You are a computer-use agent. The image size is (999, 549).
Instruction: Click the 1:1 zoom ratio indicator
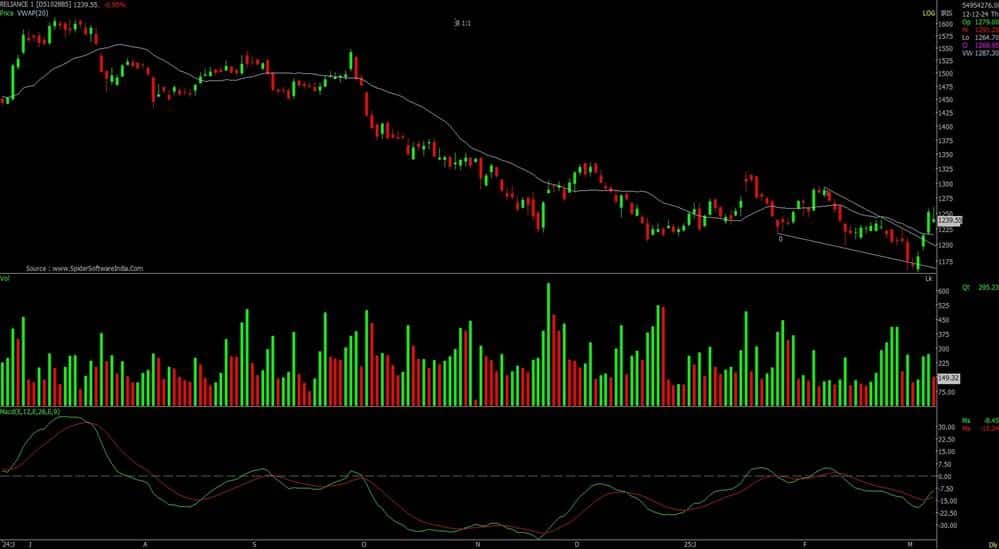(463, 22)
